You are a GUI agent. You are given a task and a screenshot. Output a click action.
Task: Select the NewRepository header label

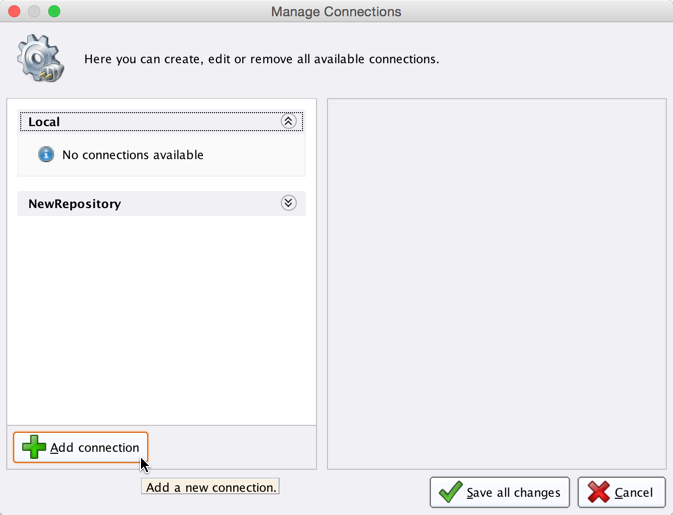74,204
